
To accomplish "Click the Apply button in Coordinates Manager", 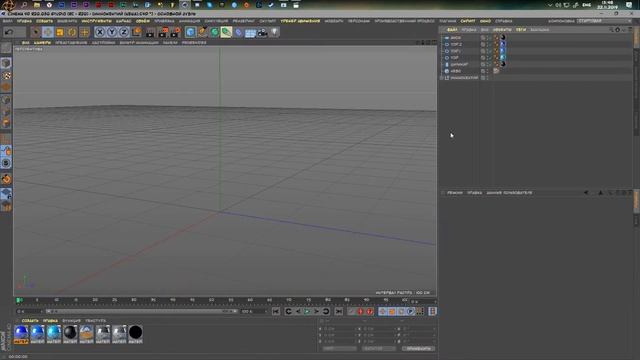I will [x=418, y=349].
